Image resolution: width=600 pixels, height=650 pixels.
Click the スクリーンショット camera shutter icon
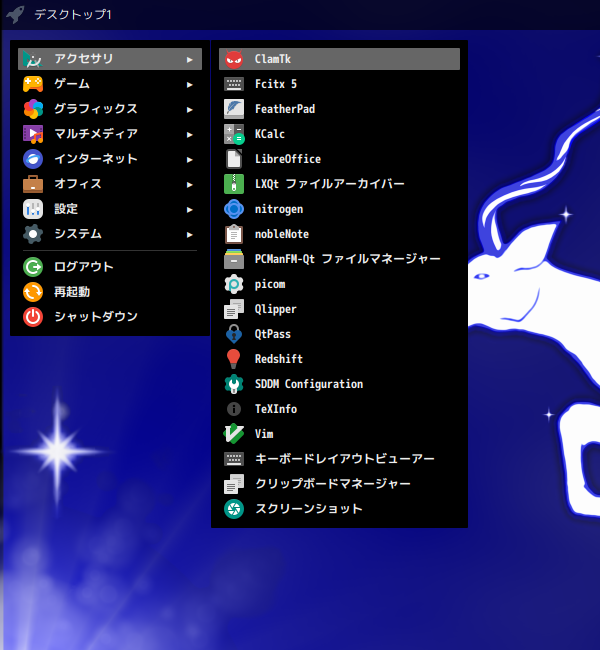click(234, 509)
